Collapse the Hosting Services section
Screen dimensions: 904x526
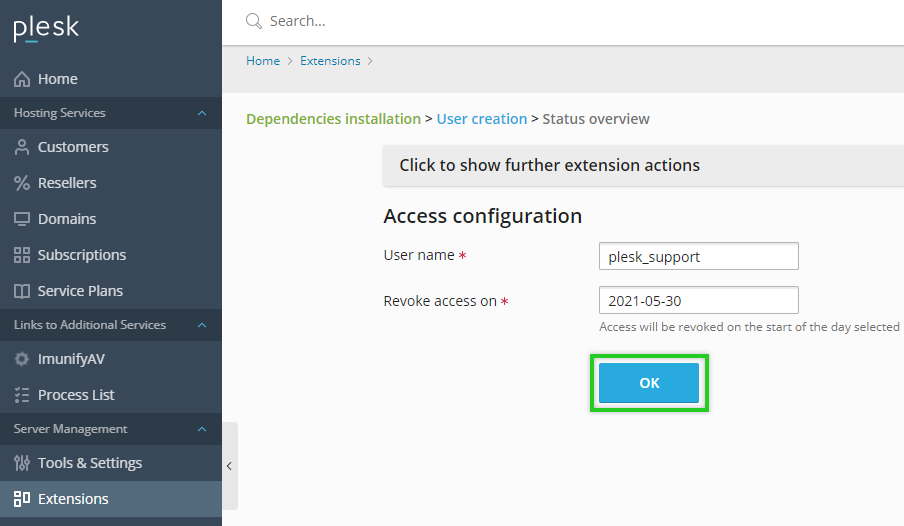(202, 113)
